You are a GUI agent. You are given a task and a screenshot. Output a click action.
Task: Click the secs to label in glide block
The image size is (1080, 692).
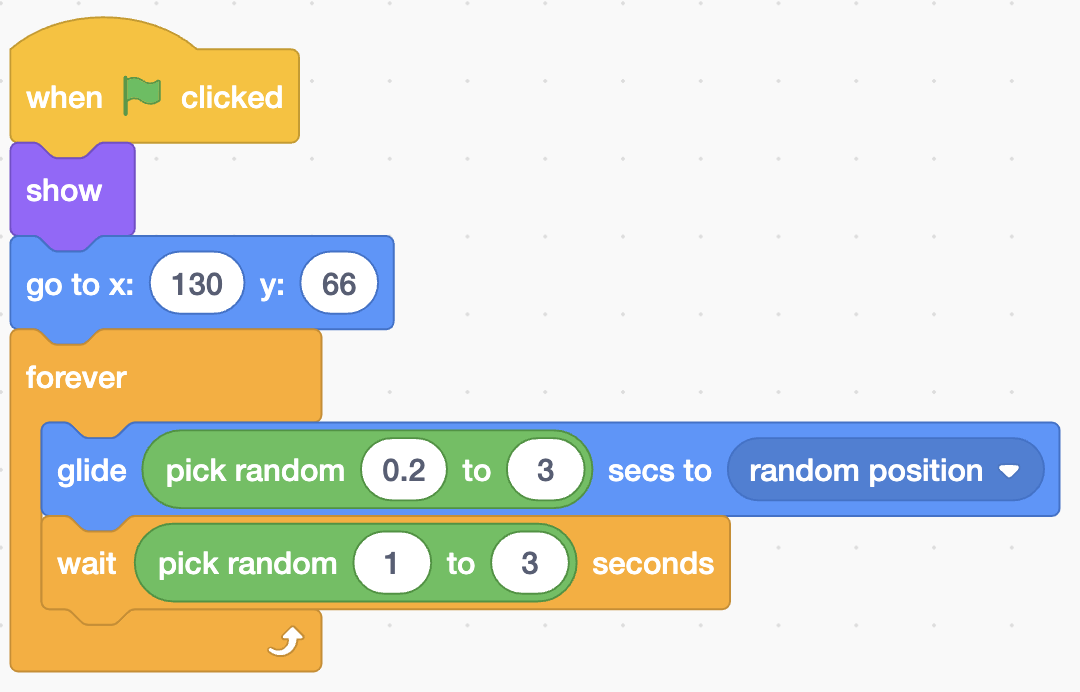coord(659,471)
